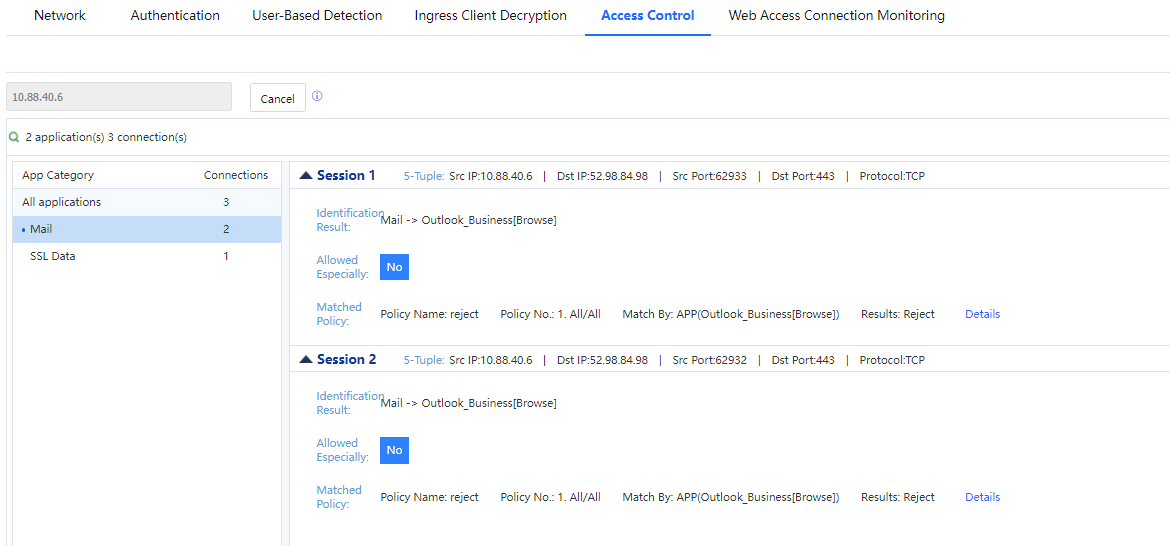Image resolution: width=1170 pixels, height=546 pixels.
Task: Open the Network tab
Action: [x=60, y=16]
